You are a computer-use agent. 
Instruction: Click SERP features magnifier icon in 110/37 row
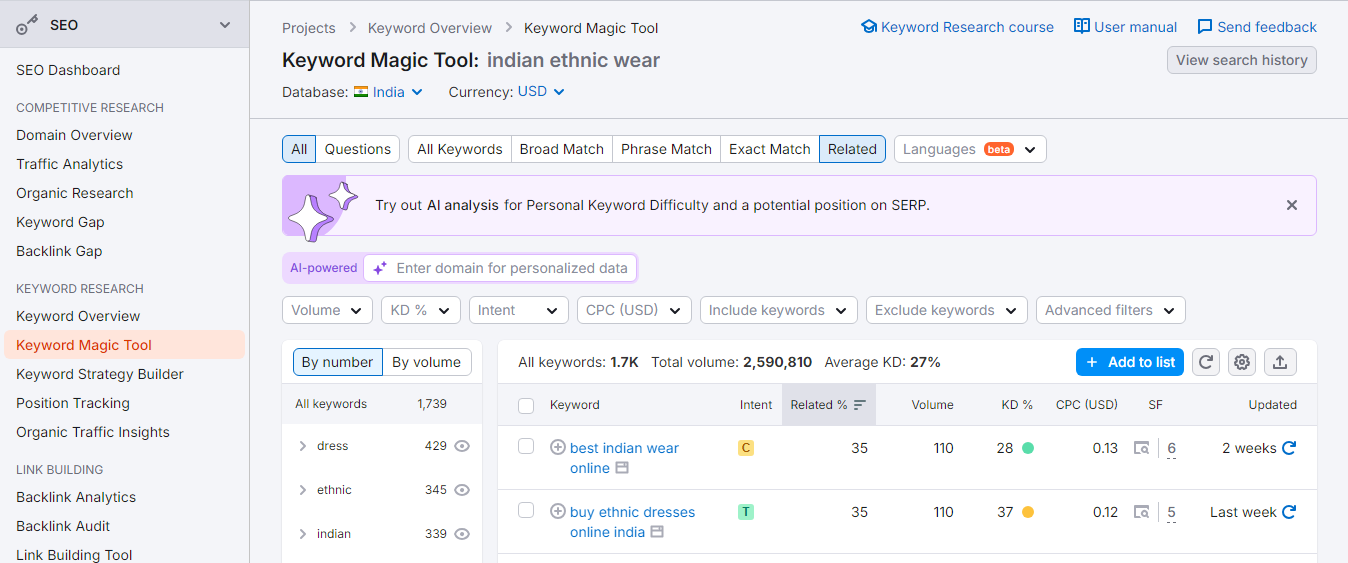point(1141,512)
